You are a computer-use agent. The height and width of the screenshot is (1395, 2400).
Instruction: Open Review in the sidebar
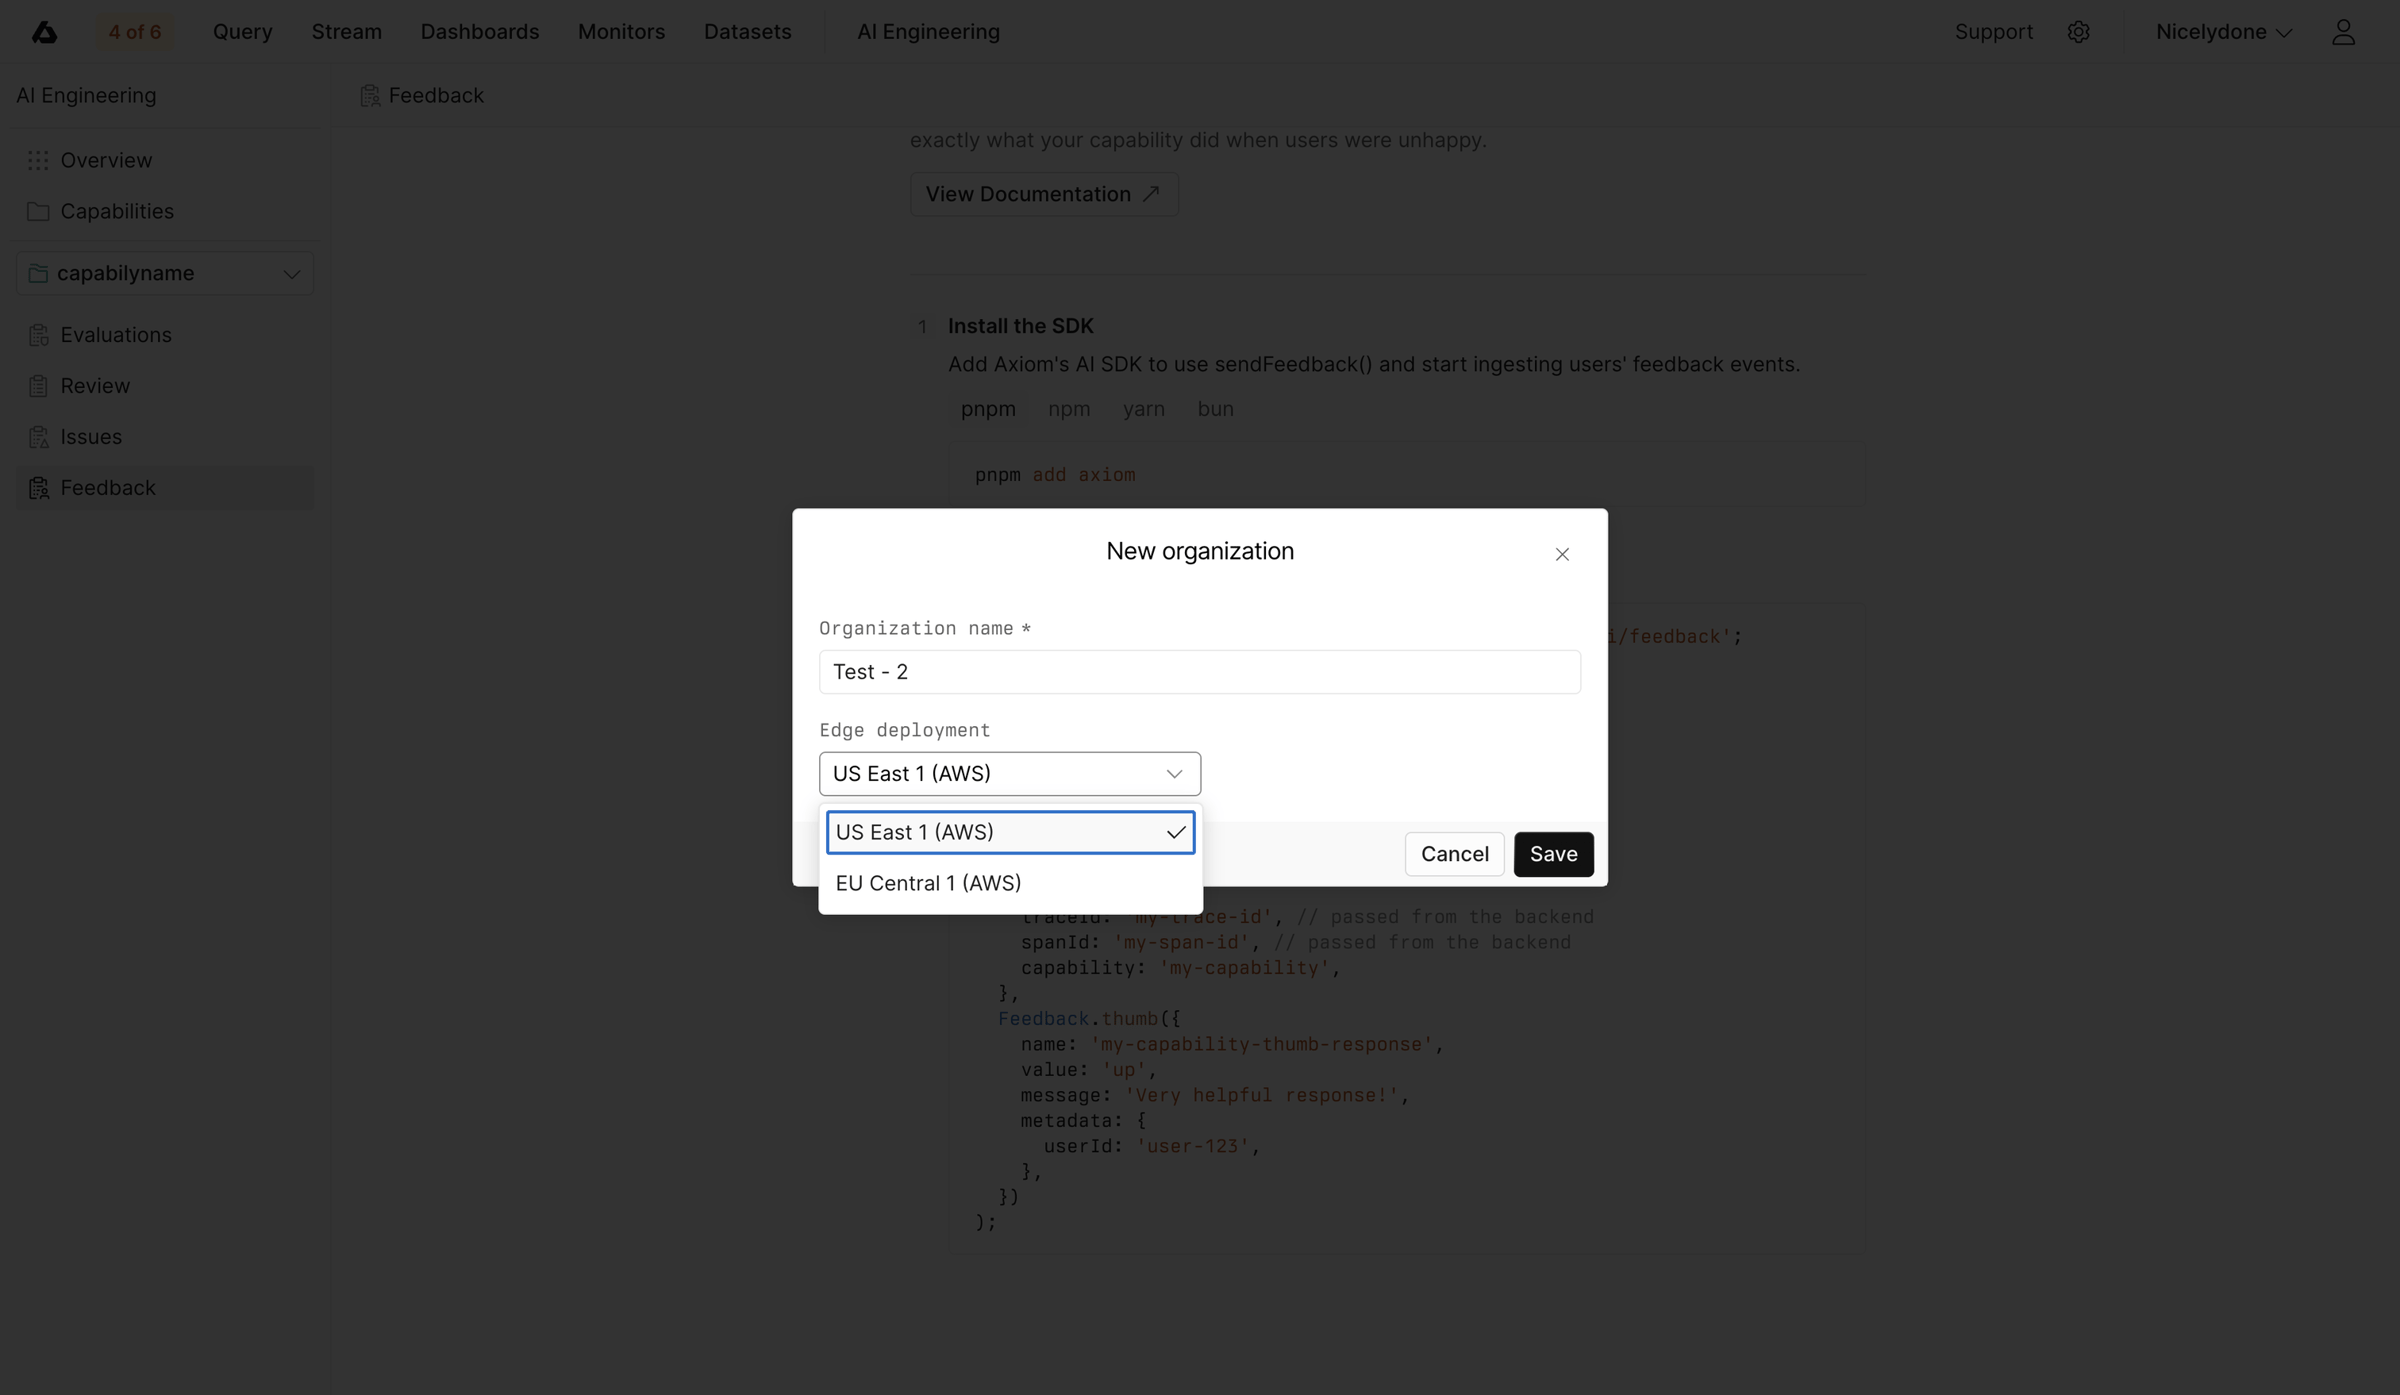point(165,386)
